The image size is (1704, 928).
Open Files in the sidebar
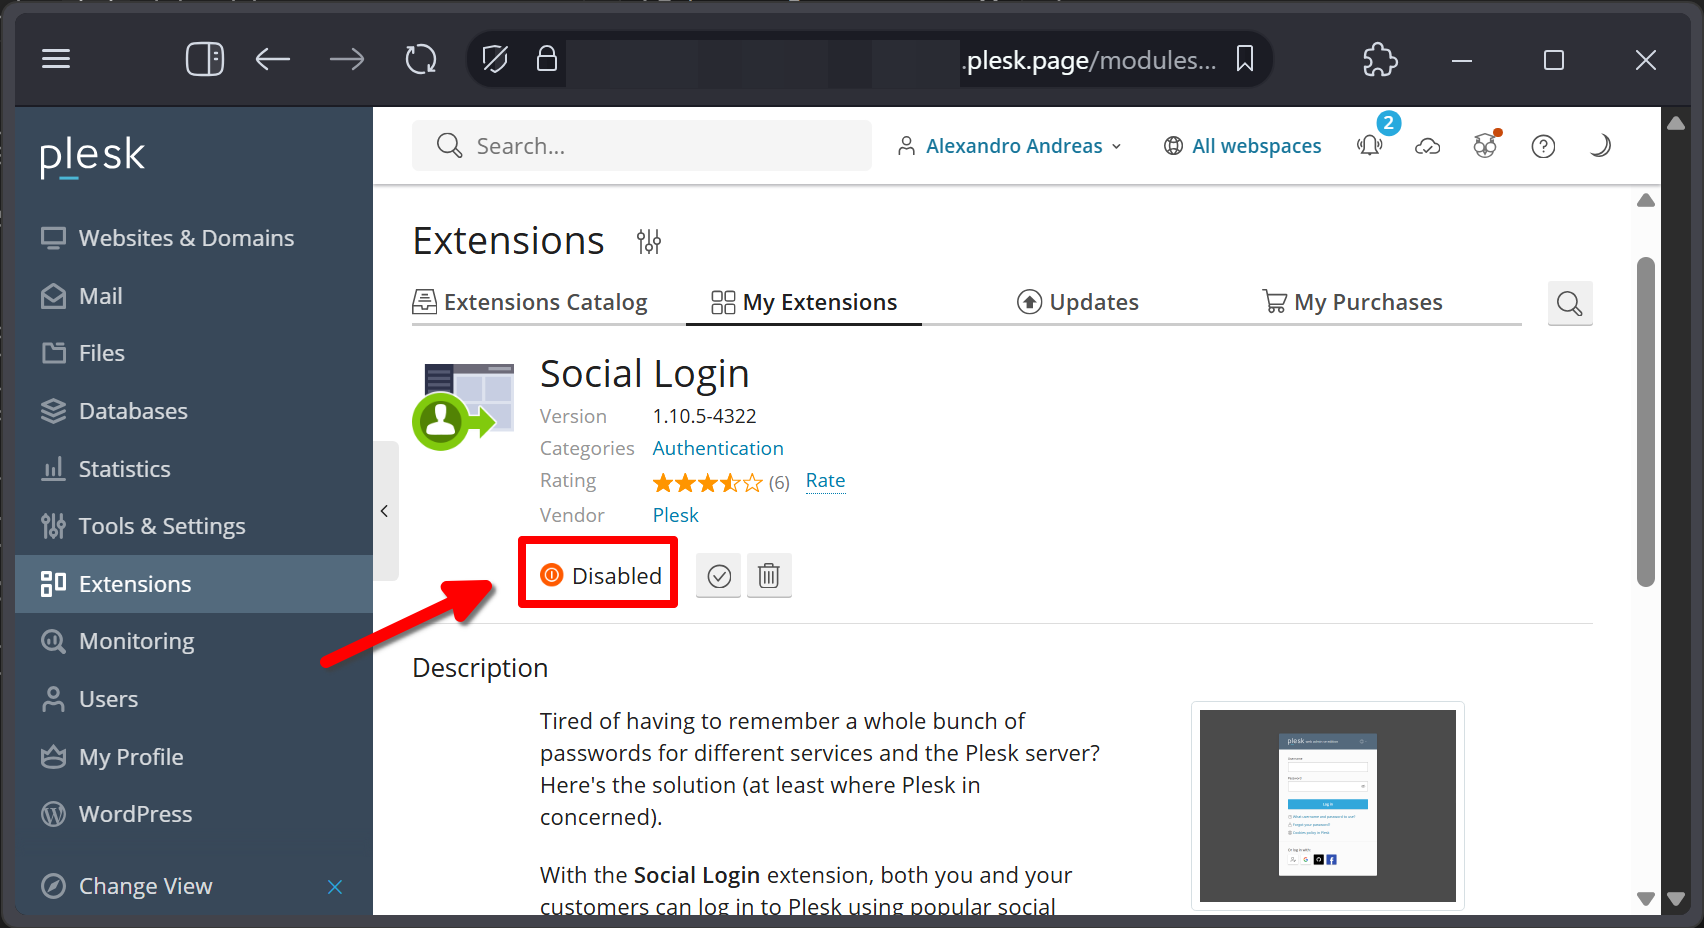click(x=194, y=353)
